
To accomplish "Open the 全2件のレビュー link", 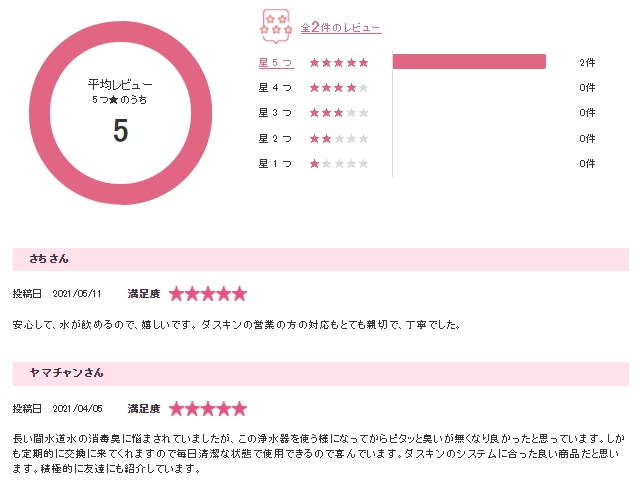I will coord(340,28).
